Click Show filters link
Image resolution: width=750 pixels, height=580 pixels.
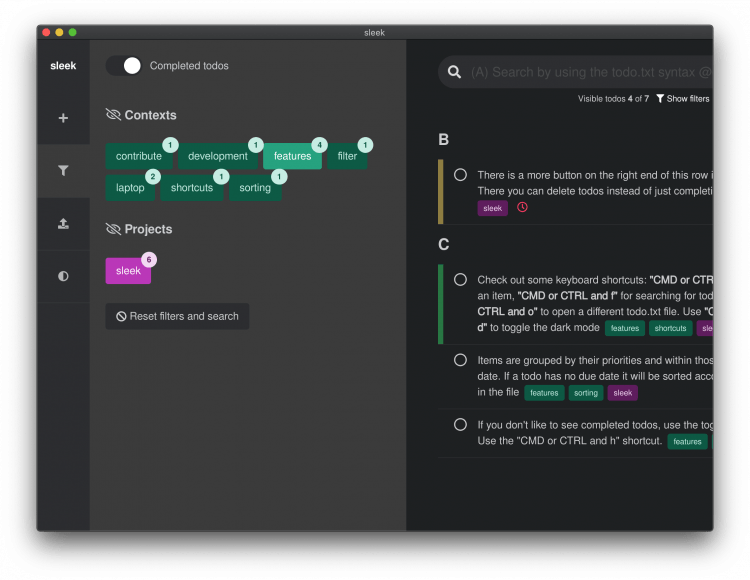[682, 99]
